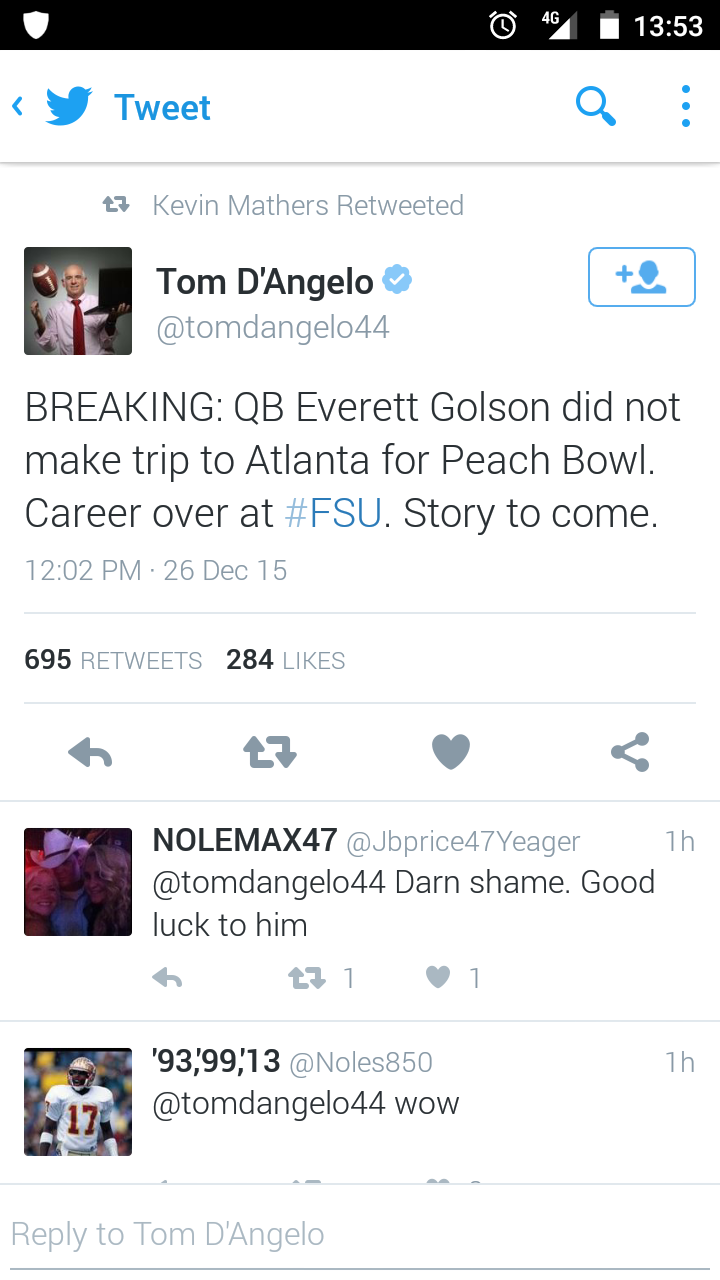This screenshot has width=720, height=1280.
Task: Reply to NOLEMAX47's comment
Action: [167, 978]
